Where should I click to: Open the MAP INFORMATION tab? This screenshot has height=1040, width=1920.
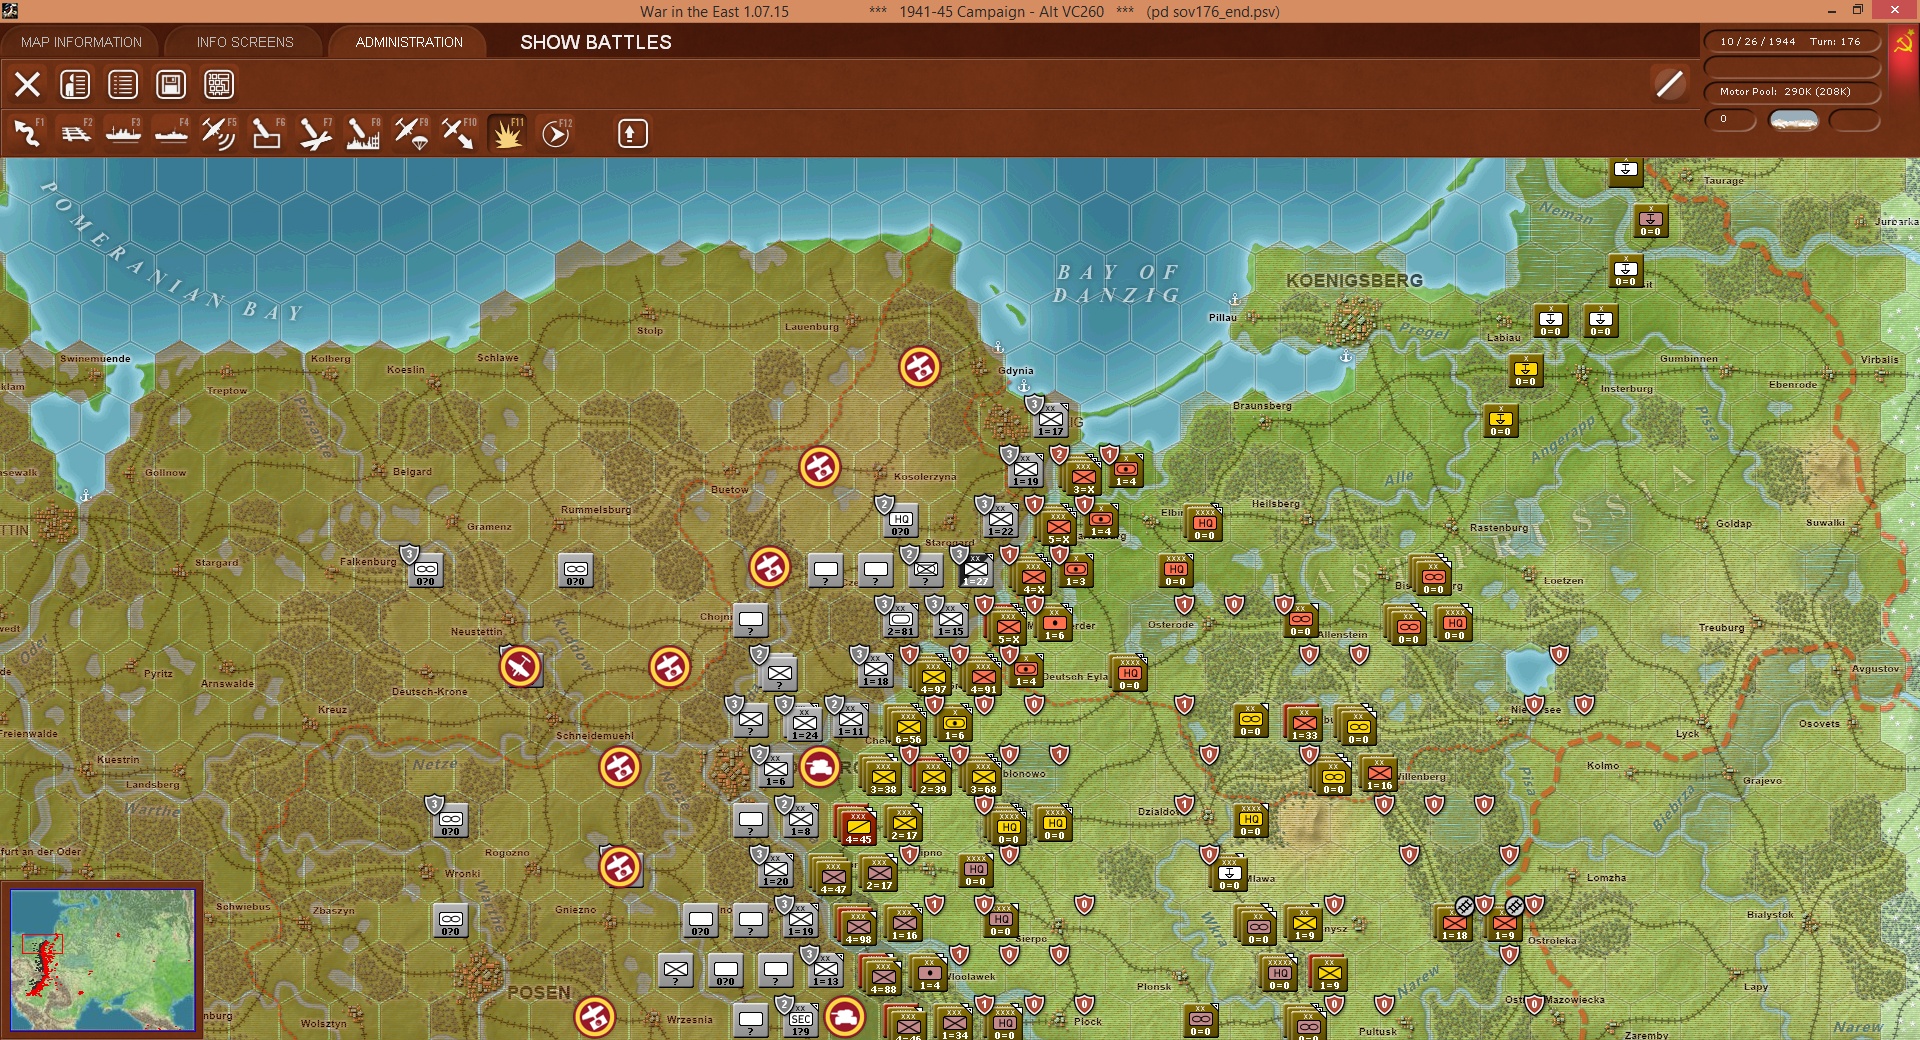tap(81, 42)
